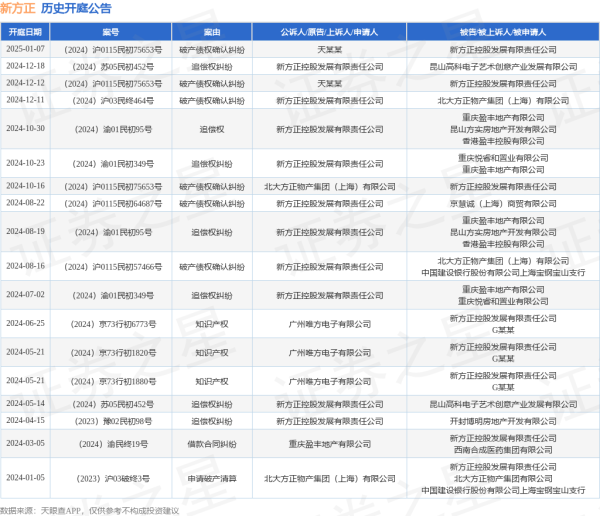The image size is (600, 516).
Task: Click the 公诉人/原告/上诉人/申请人 column header
Action: 329,32
